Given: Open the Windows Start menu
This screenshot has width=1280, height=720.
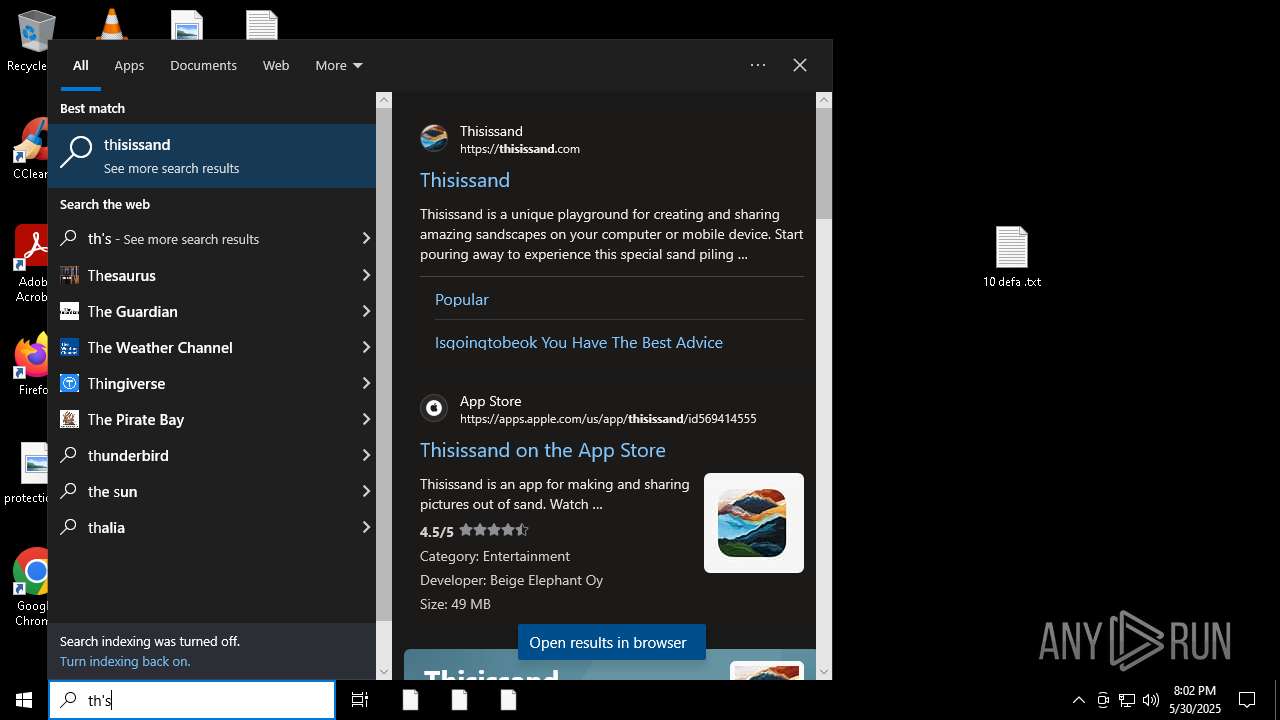Looking at the screenshot, I should (x=24, y=700).
